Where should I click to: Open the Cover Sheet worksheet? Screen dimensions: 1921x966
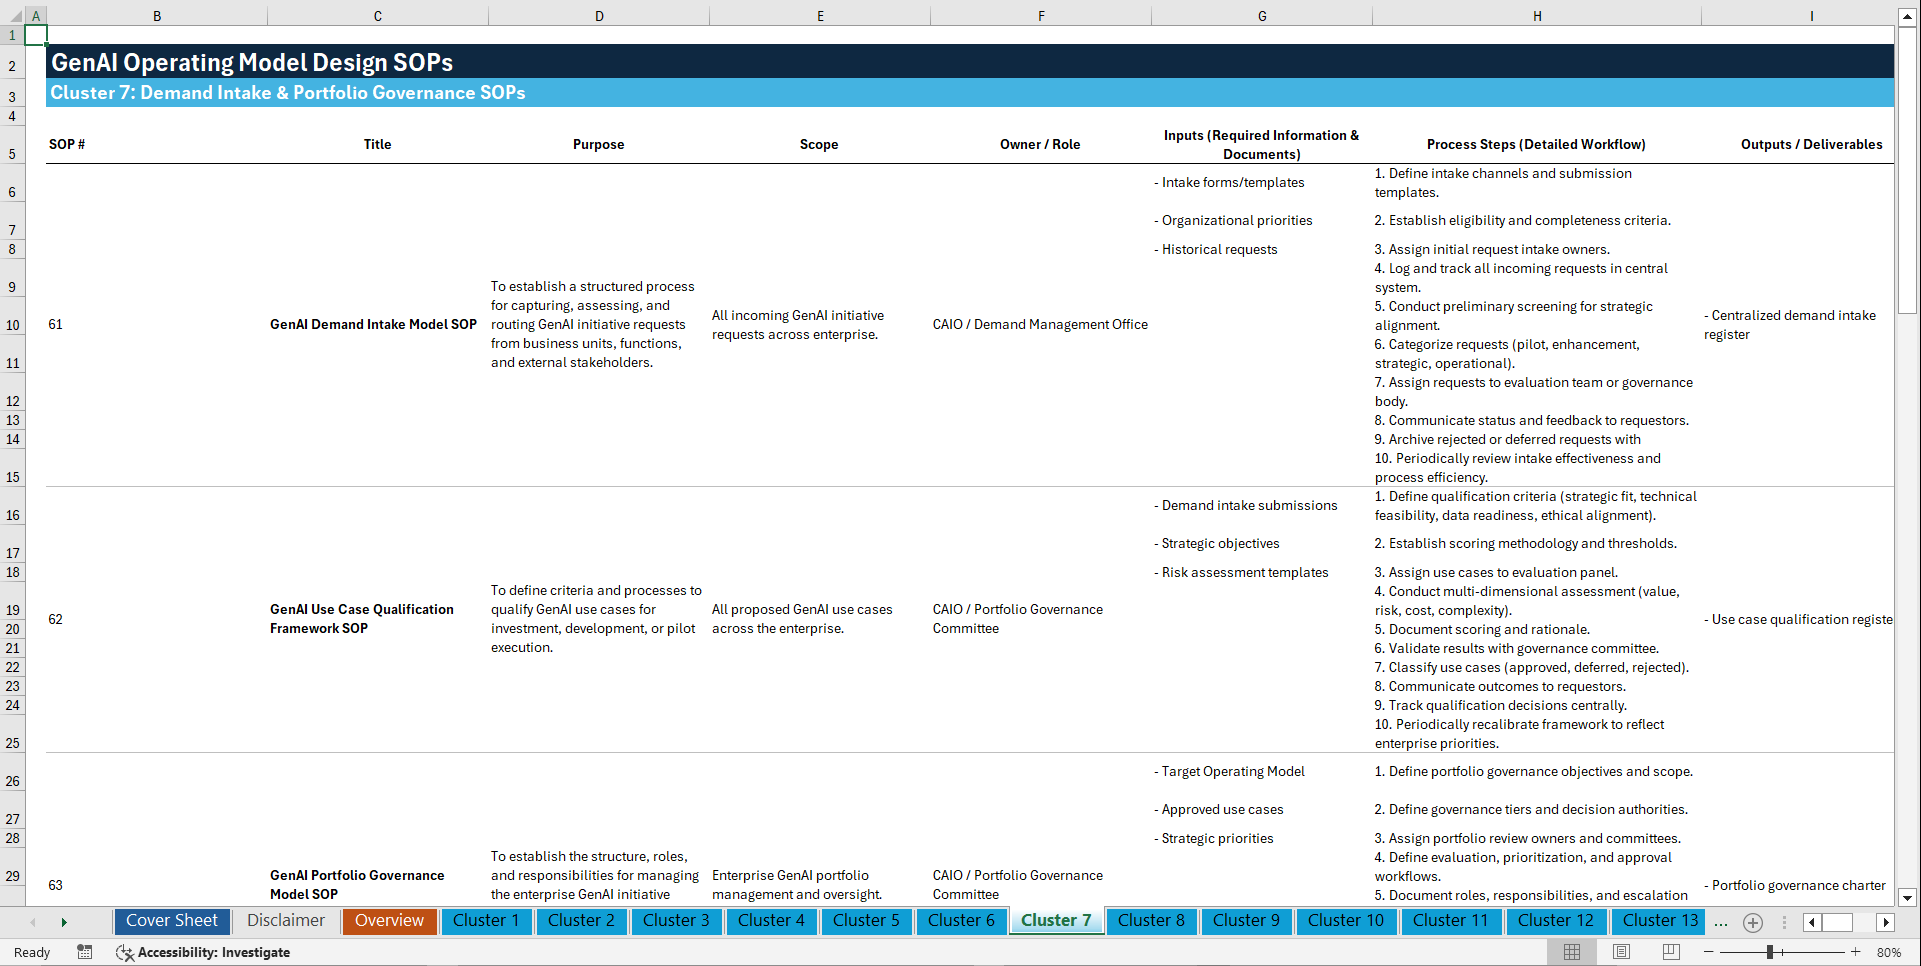pyautogui.click(x=171, y=921)
